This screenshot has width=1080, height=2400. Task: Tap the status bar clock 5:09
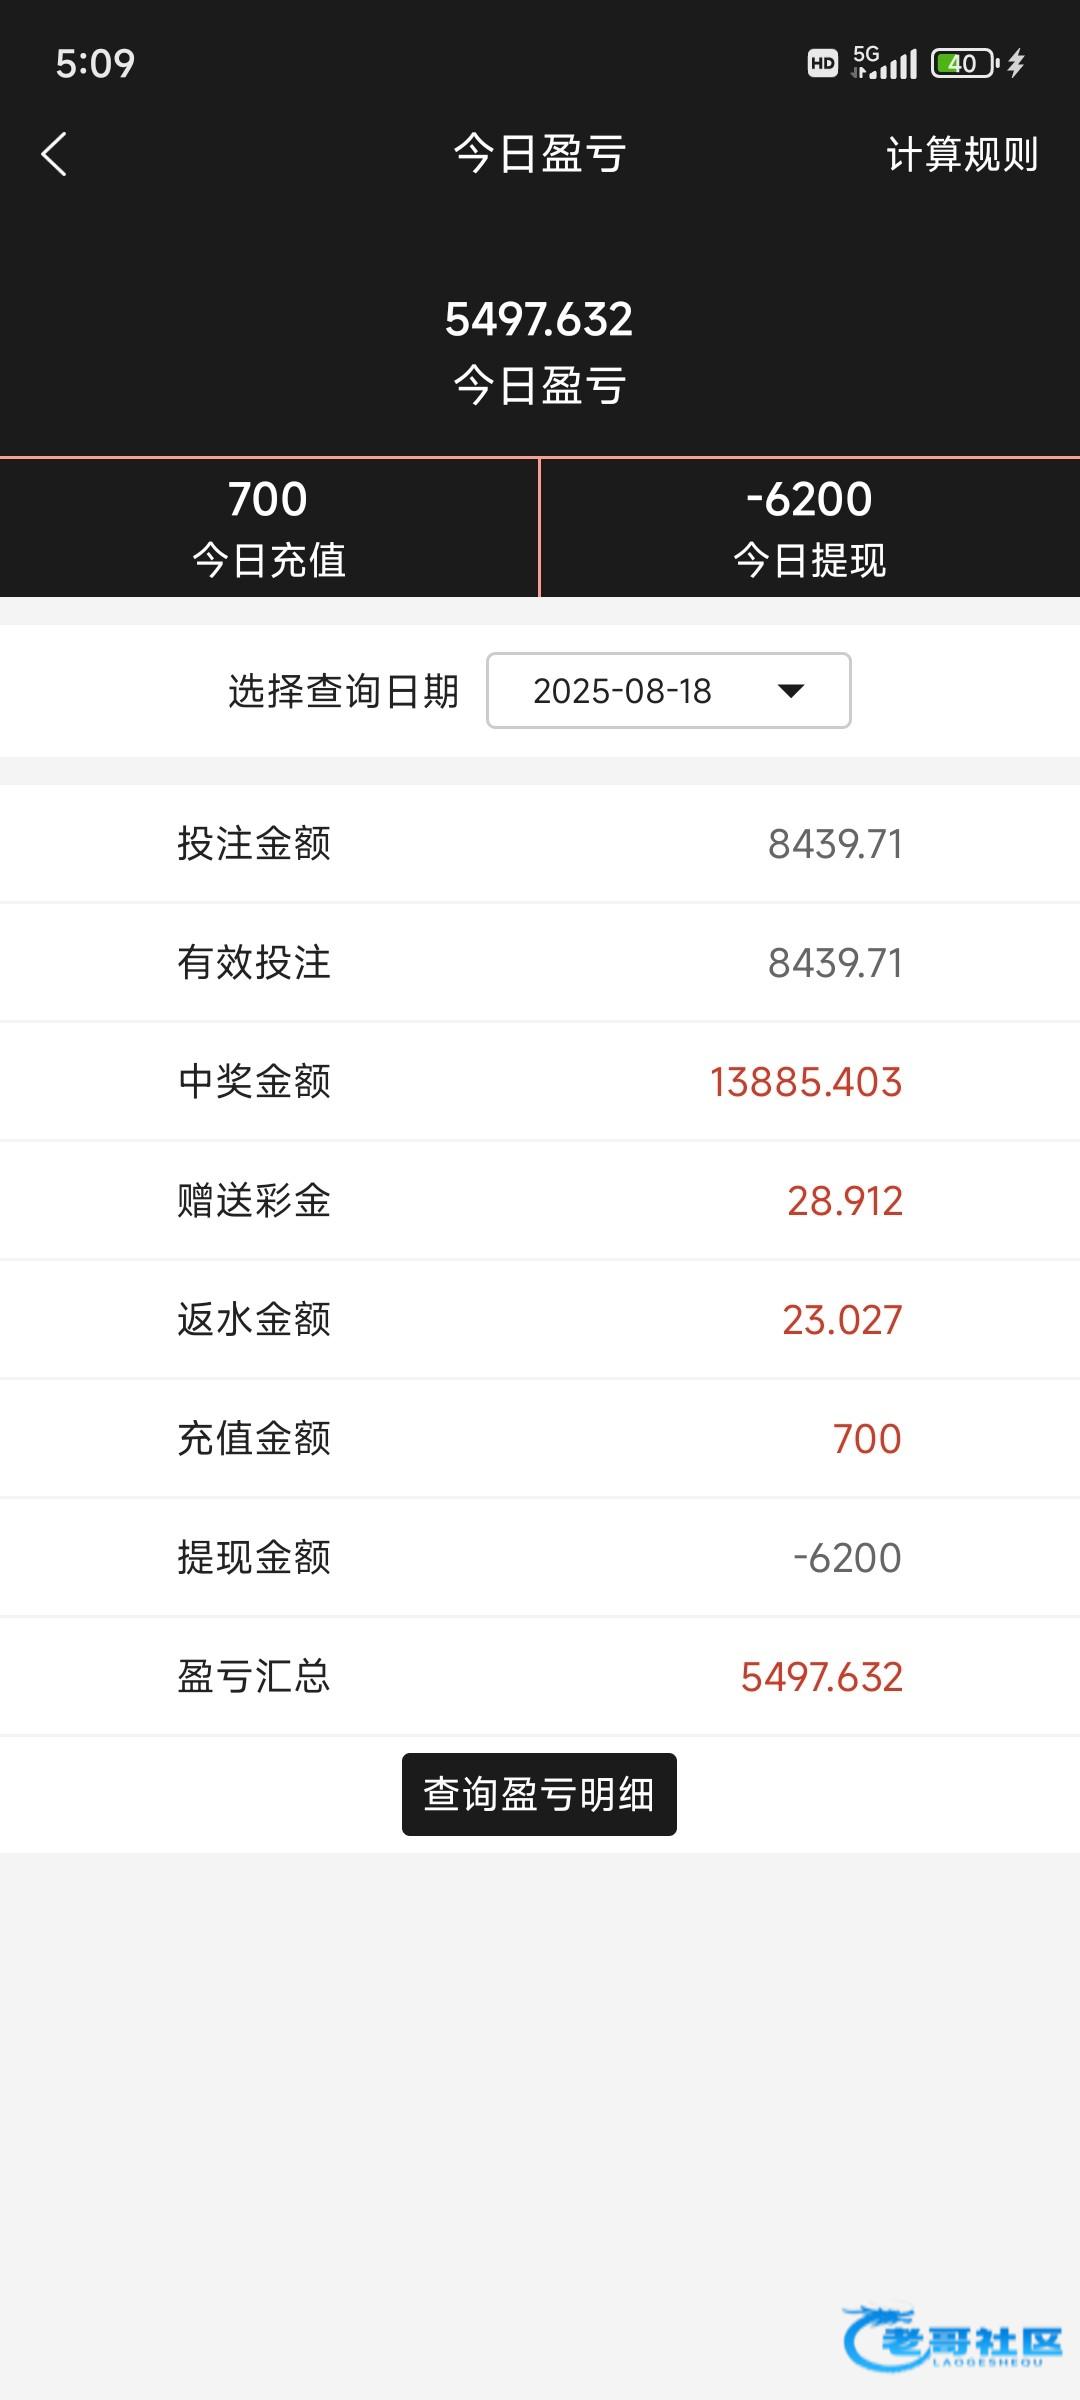click(95, 64)
